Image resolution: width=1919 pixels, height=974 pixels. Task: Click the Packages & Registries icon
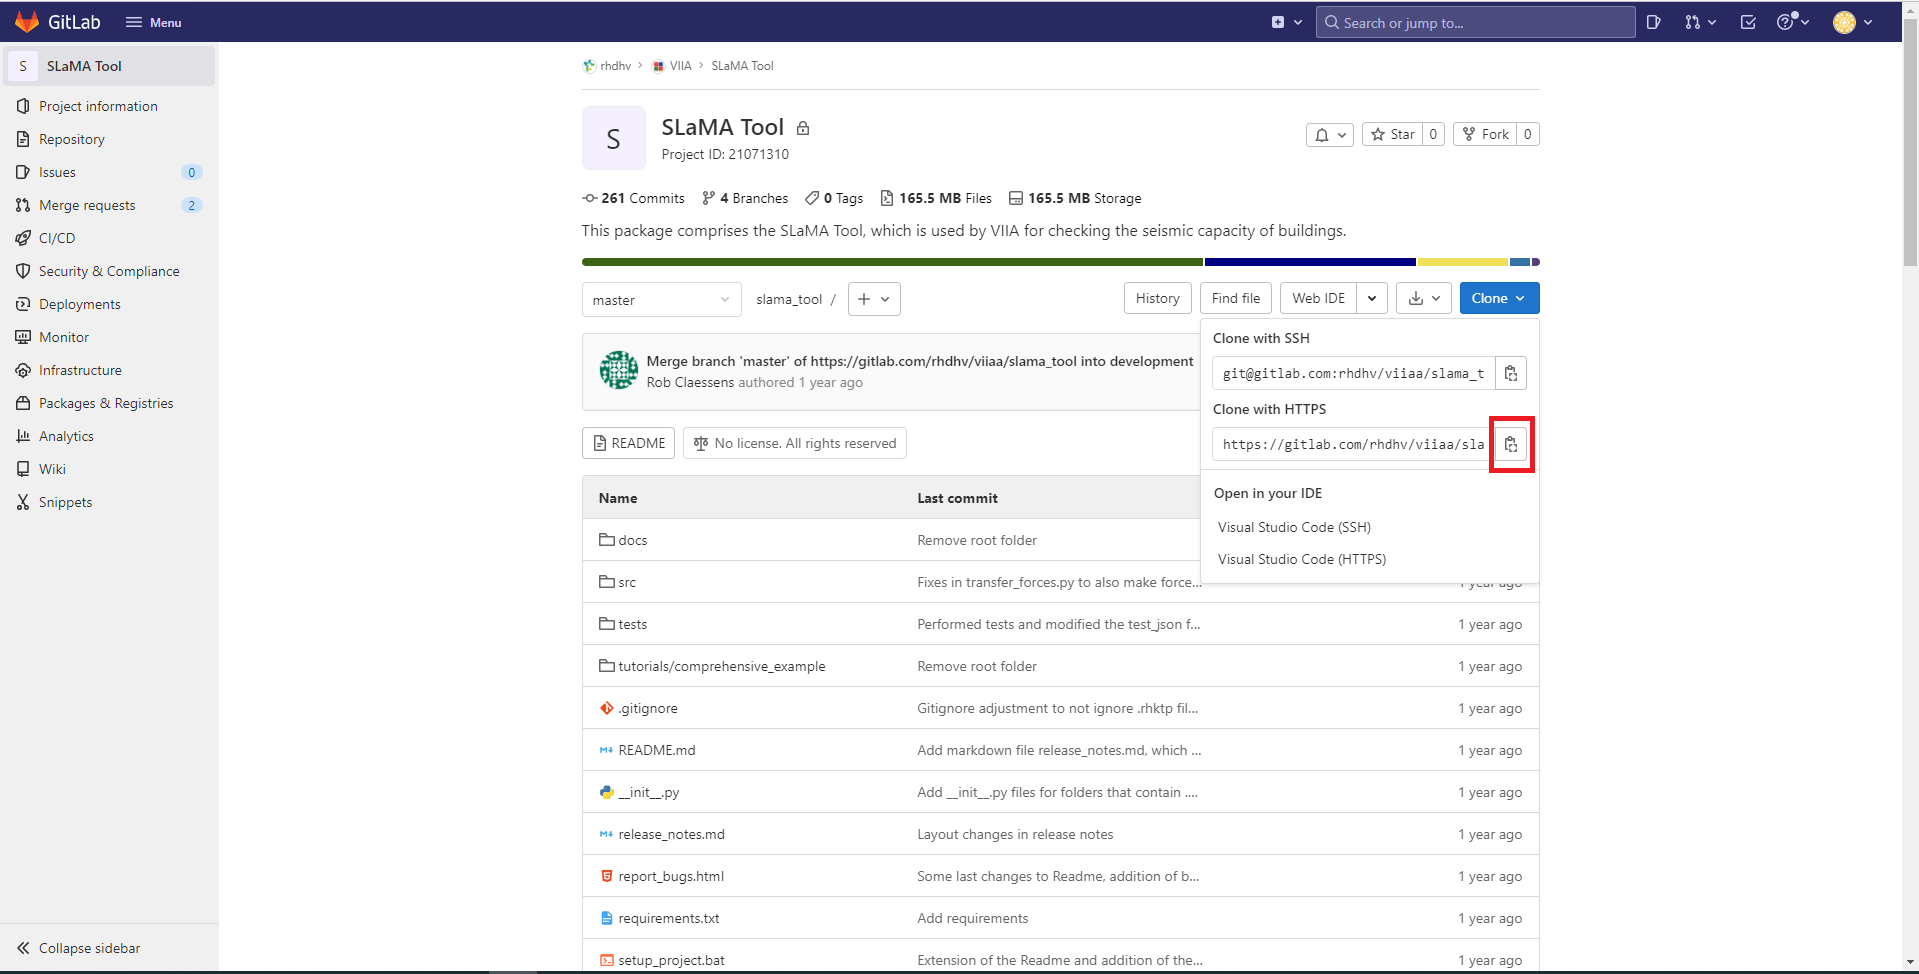click(x=23, y=403)
